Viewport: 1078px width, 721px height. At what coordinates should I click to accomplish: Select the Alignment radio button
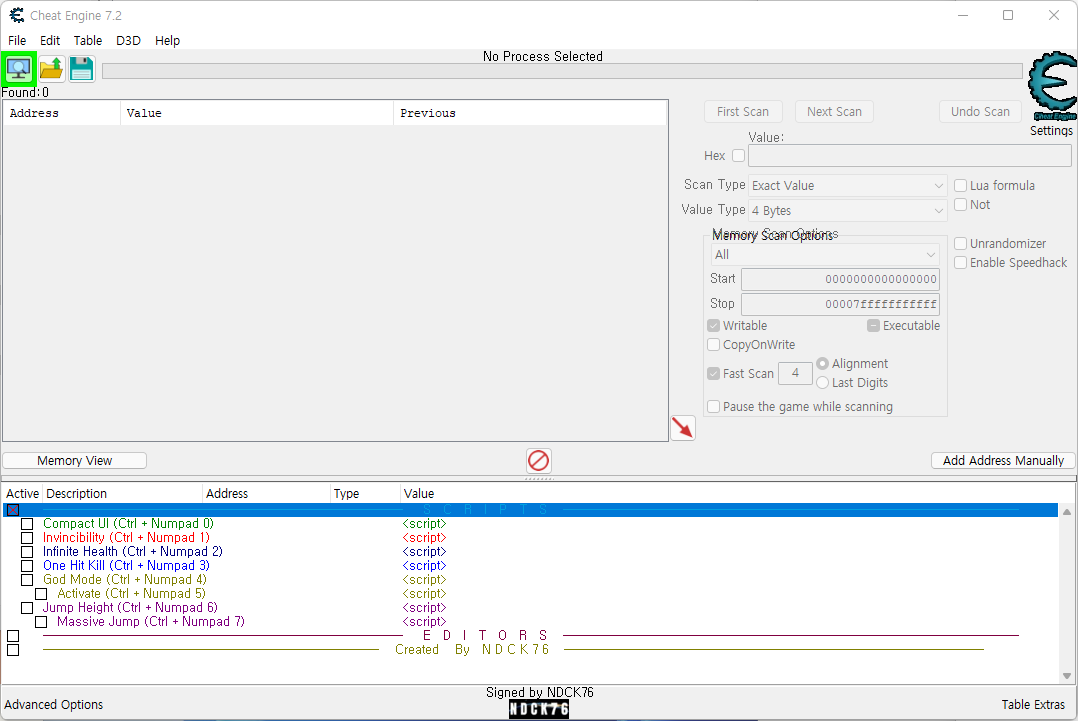click(x=822, y=364)
